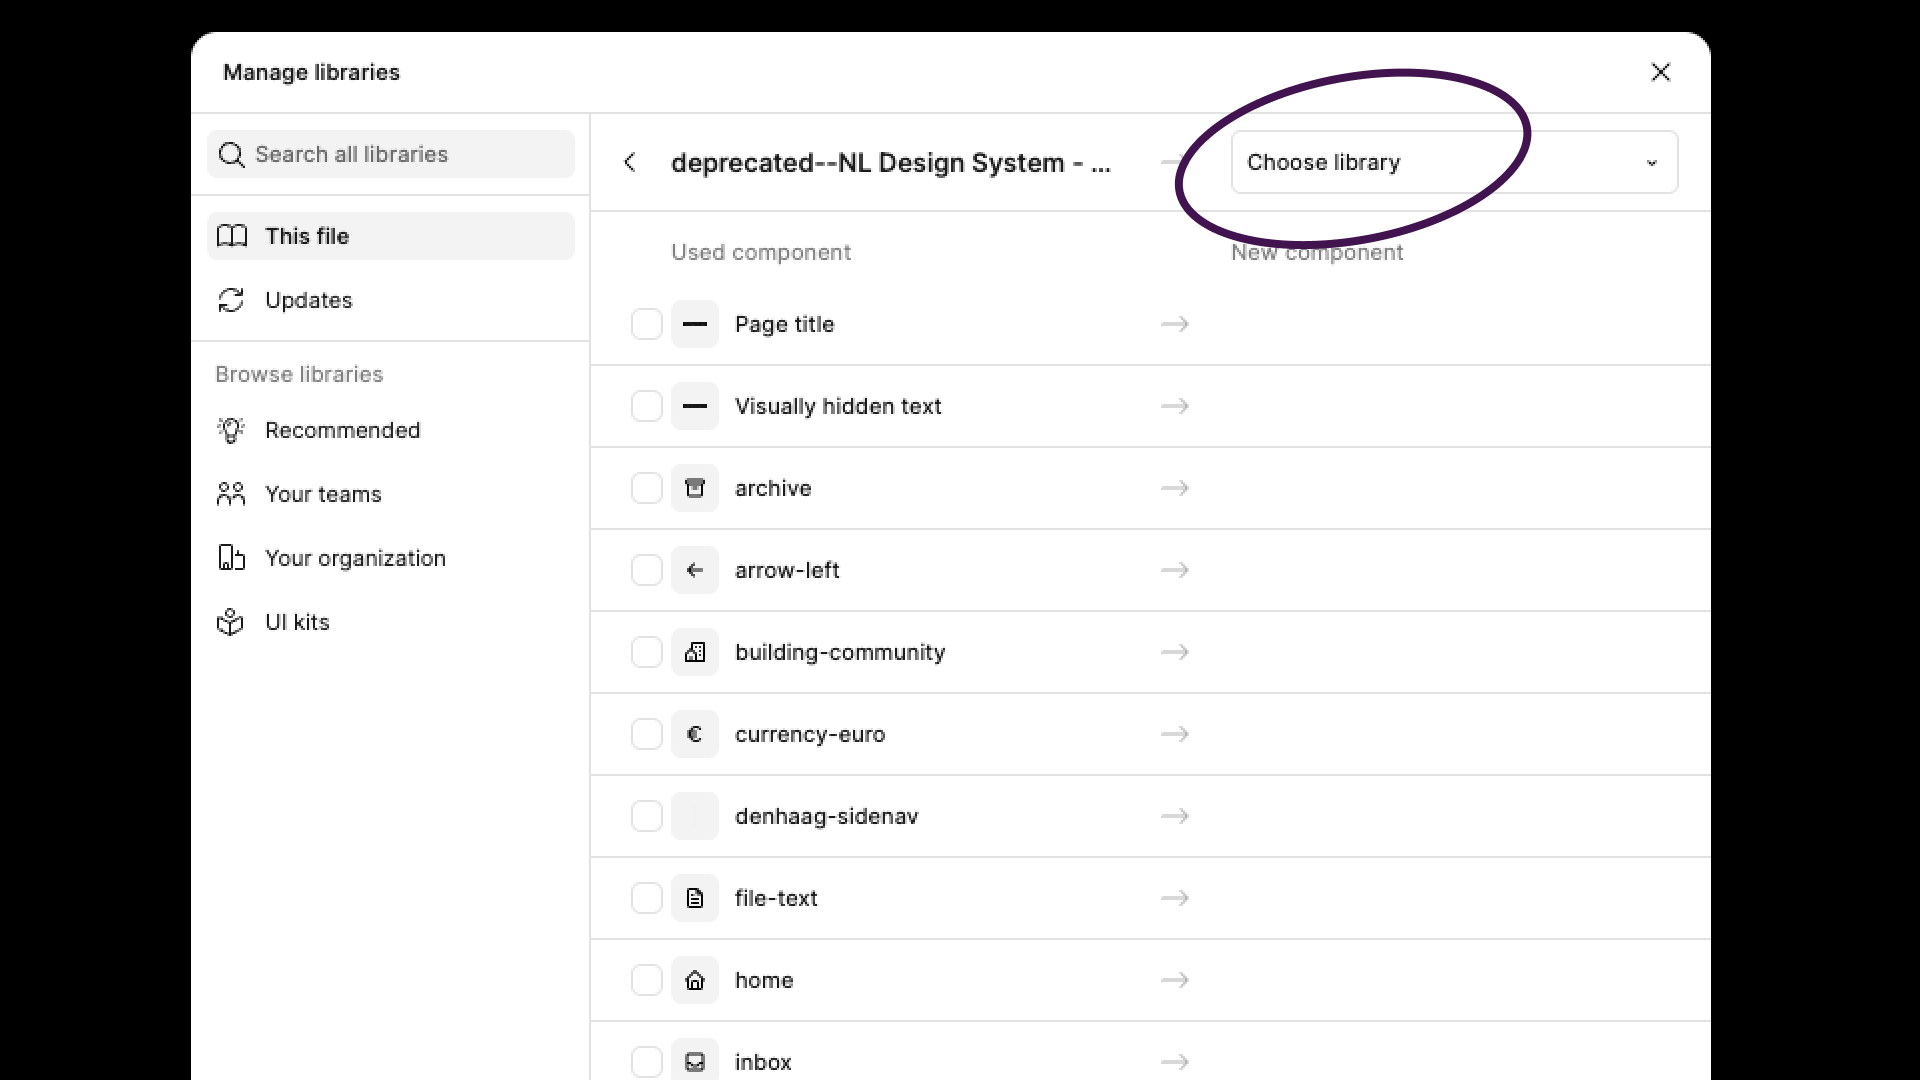Browse UI kits libraries
This screenshot has height=1080, width=1920.
tap(296, 622)
